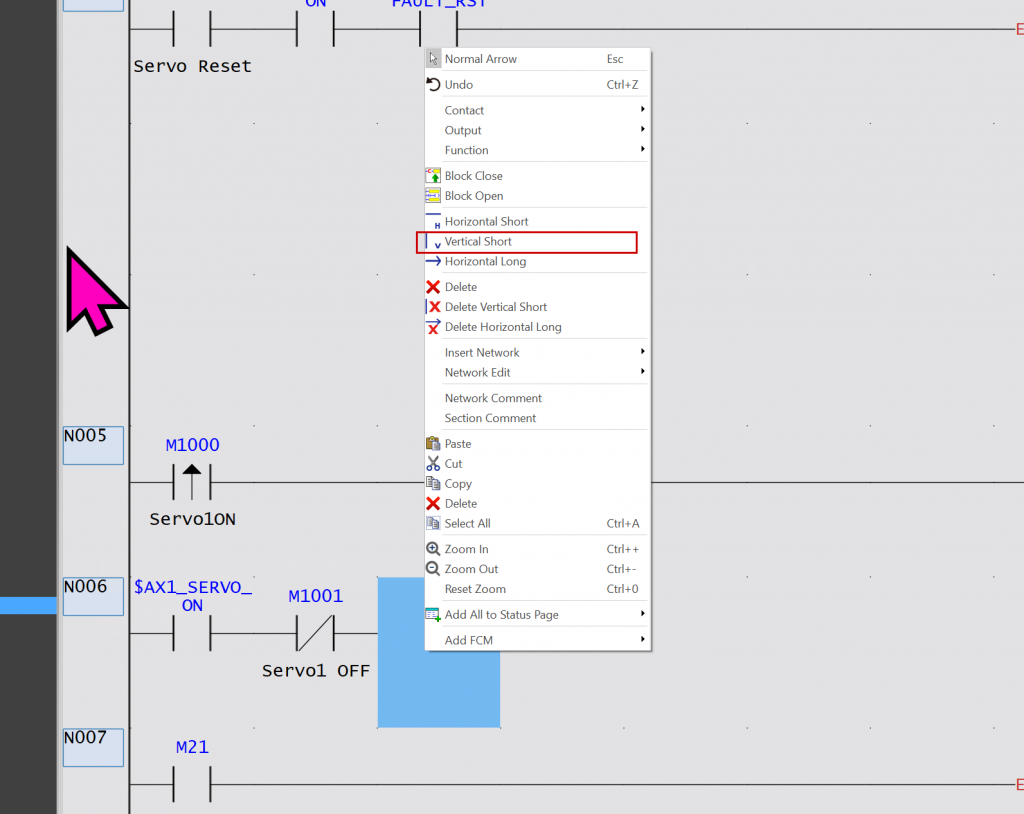Select the M21 contact in N007
1024x814 pixels.
tap(192, 784)
